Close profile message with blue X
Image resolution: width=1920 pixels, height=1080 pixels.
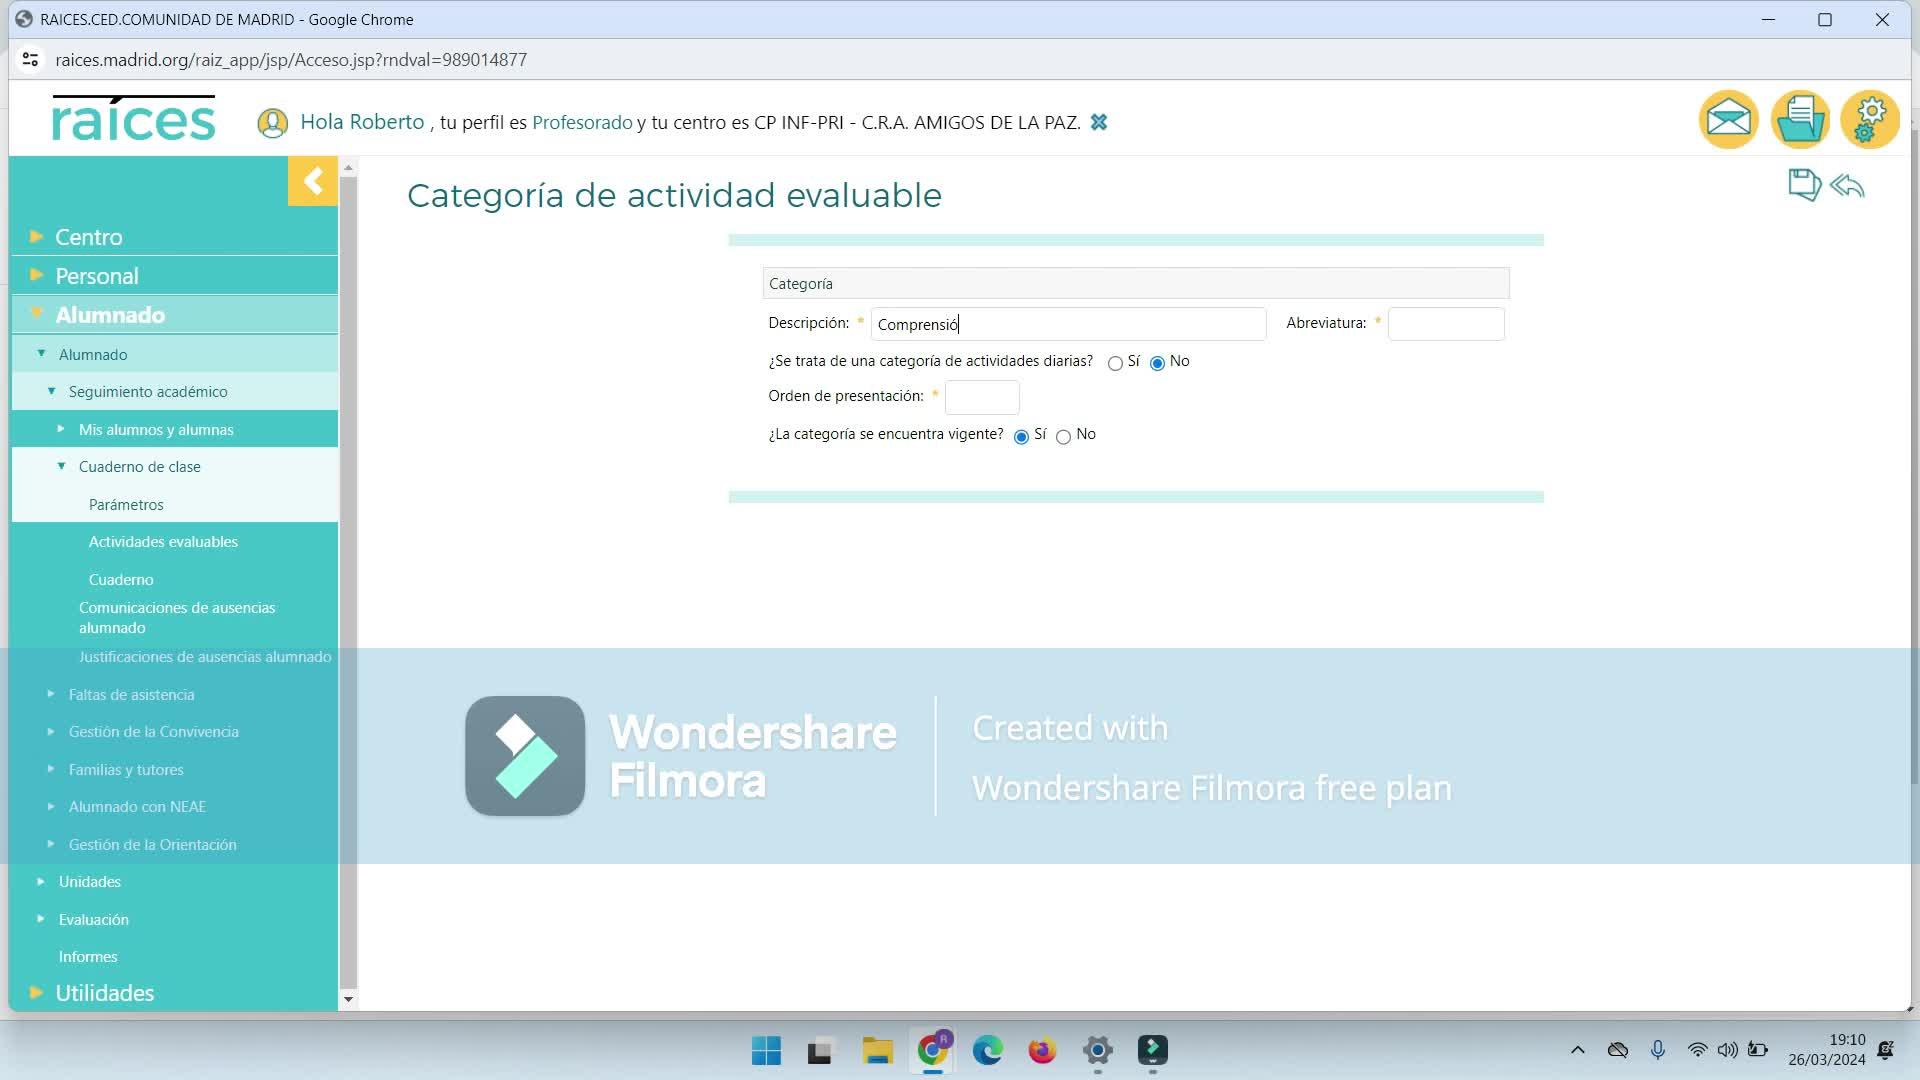point(1098,122)
